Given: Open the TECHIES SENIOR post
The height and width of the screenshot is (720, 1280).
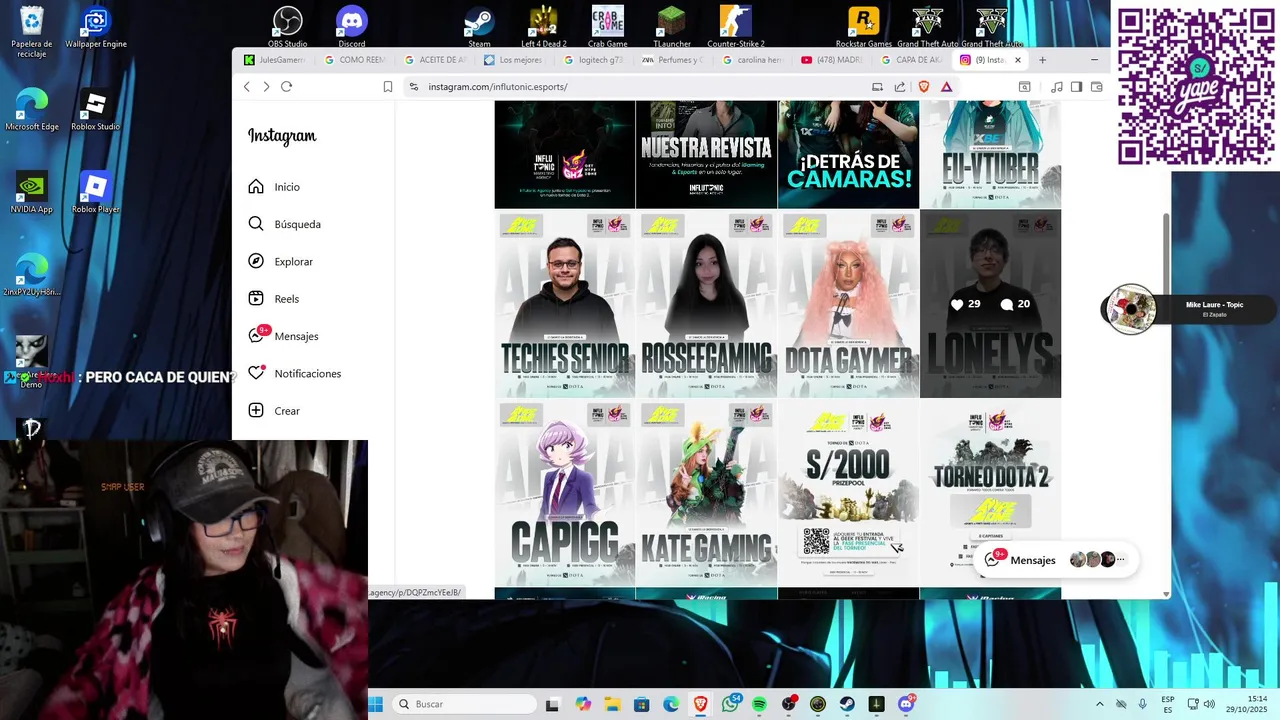Looking at the screenshot, I should pyautogui.click(x=565, y=304).
